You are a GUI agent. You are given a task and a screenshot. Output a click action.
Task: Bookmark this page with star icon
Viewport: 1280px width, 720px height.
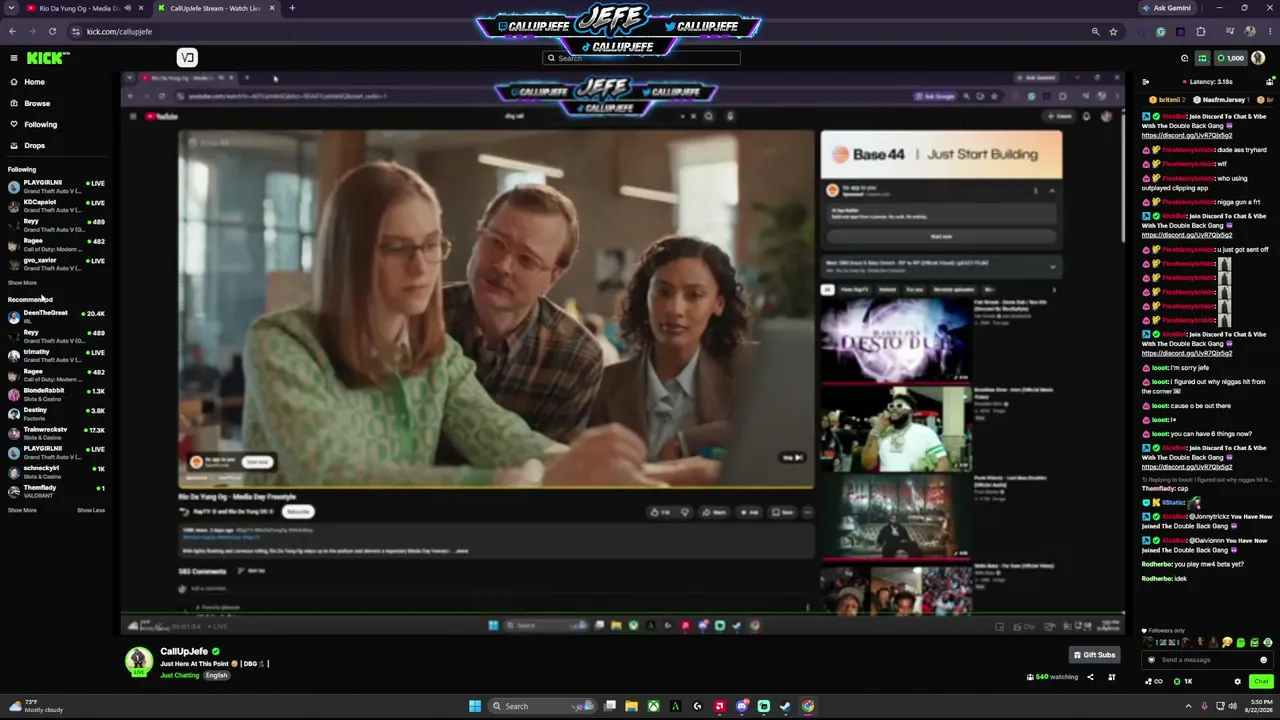(x=1113, y=31)
